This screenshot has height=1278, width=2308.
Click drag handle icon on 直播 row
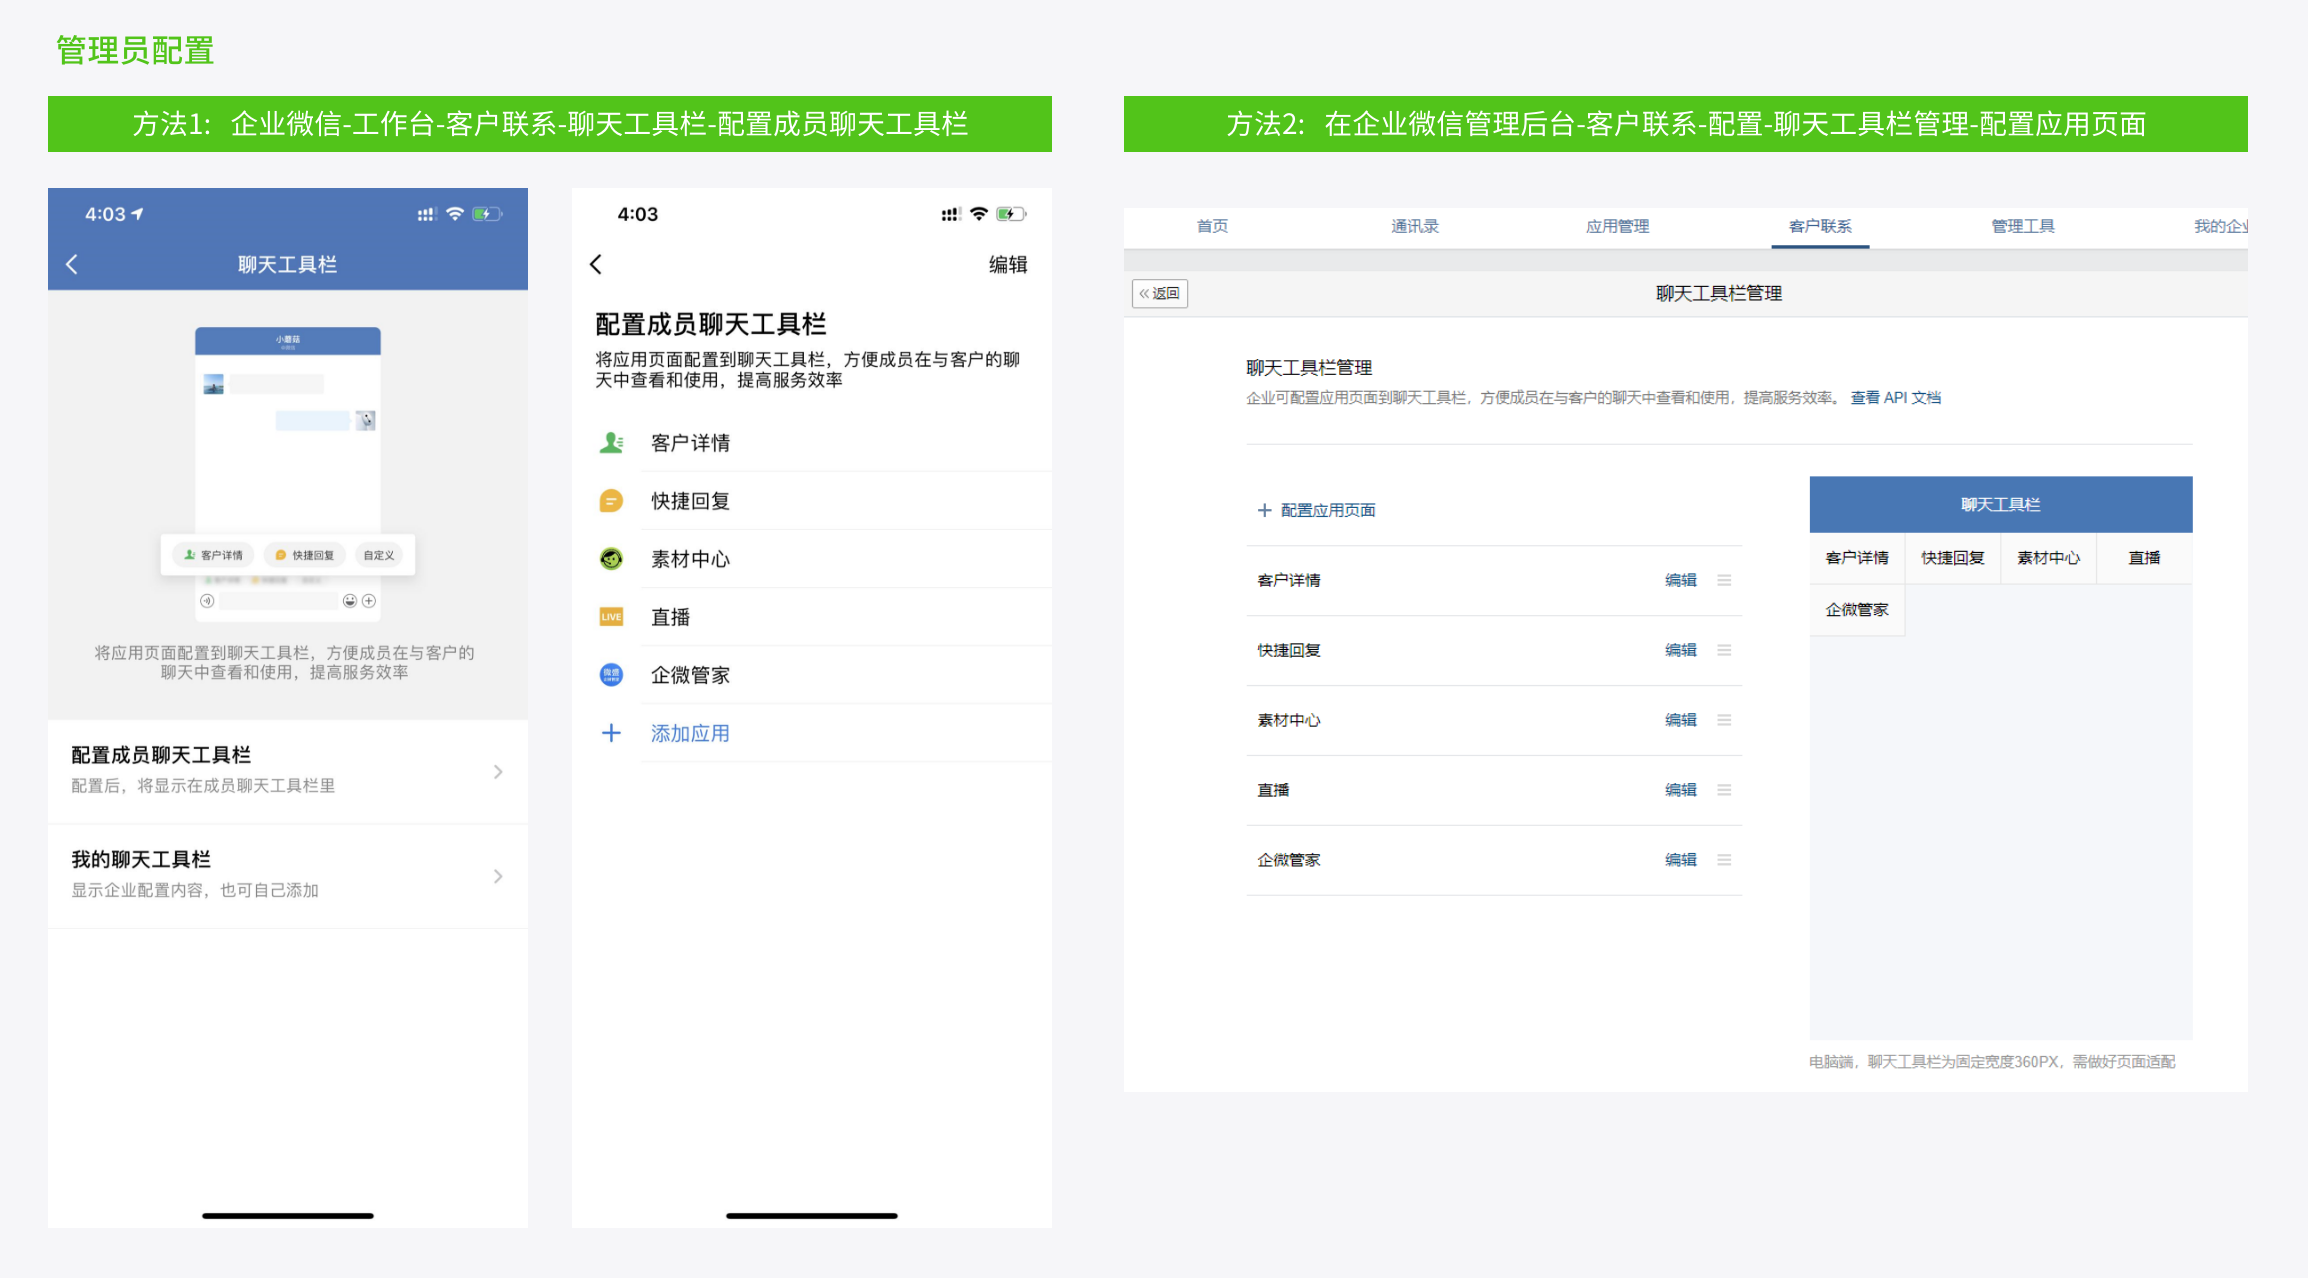click(1724, 790)
